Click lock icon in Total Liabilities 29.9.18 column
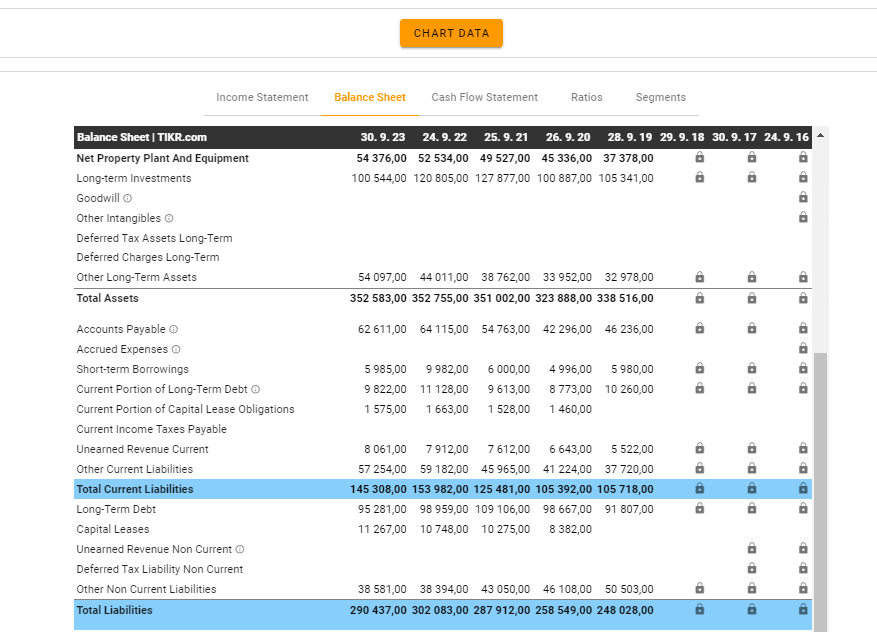Screen dimensions: 877x632 [x=699, y=609]
